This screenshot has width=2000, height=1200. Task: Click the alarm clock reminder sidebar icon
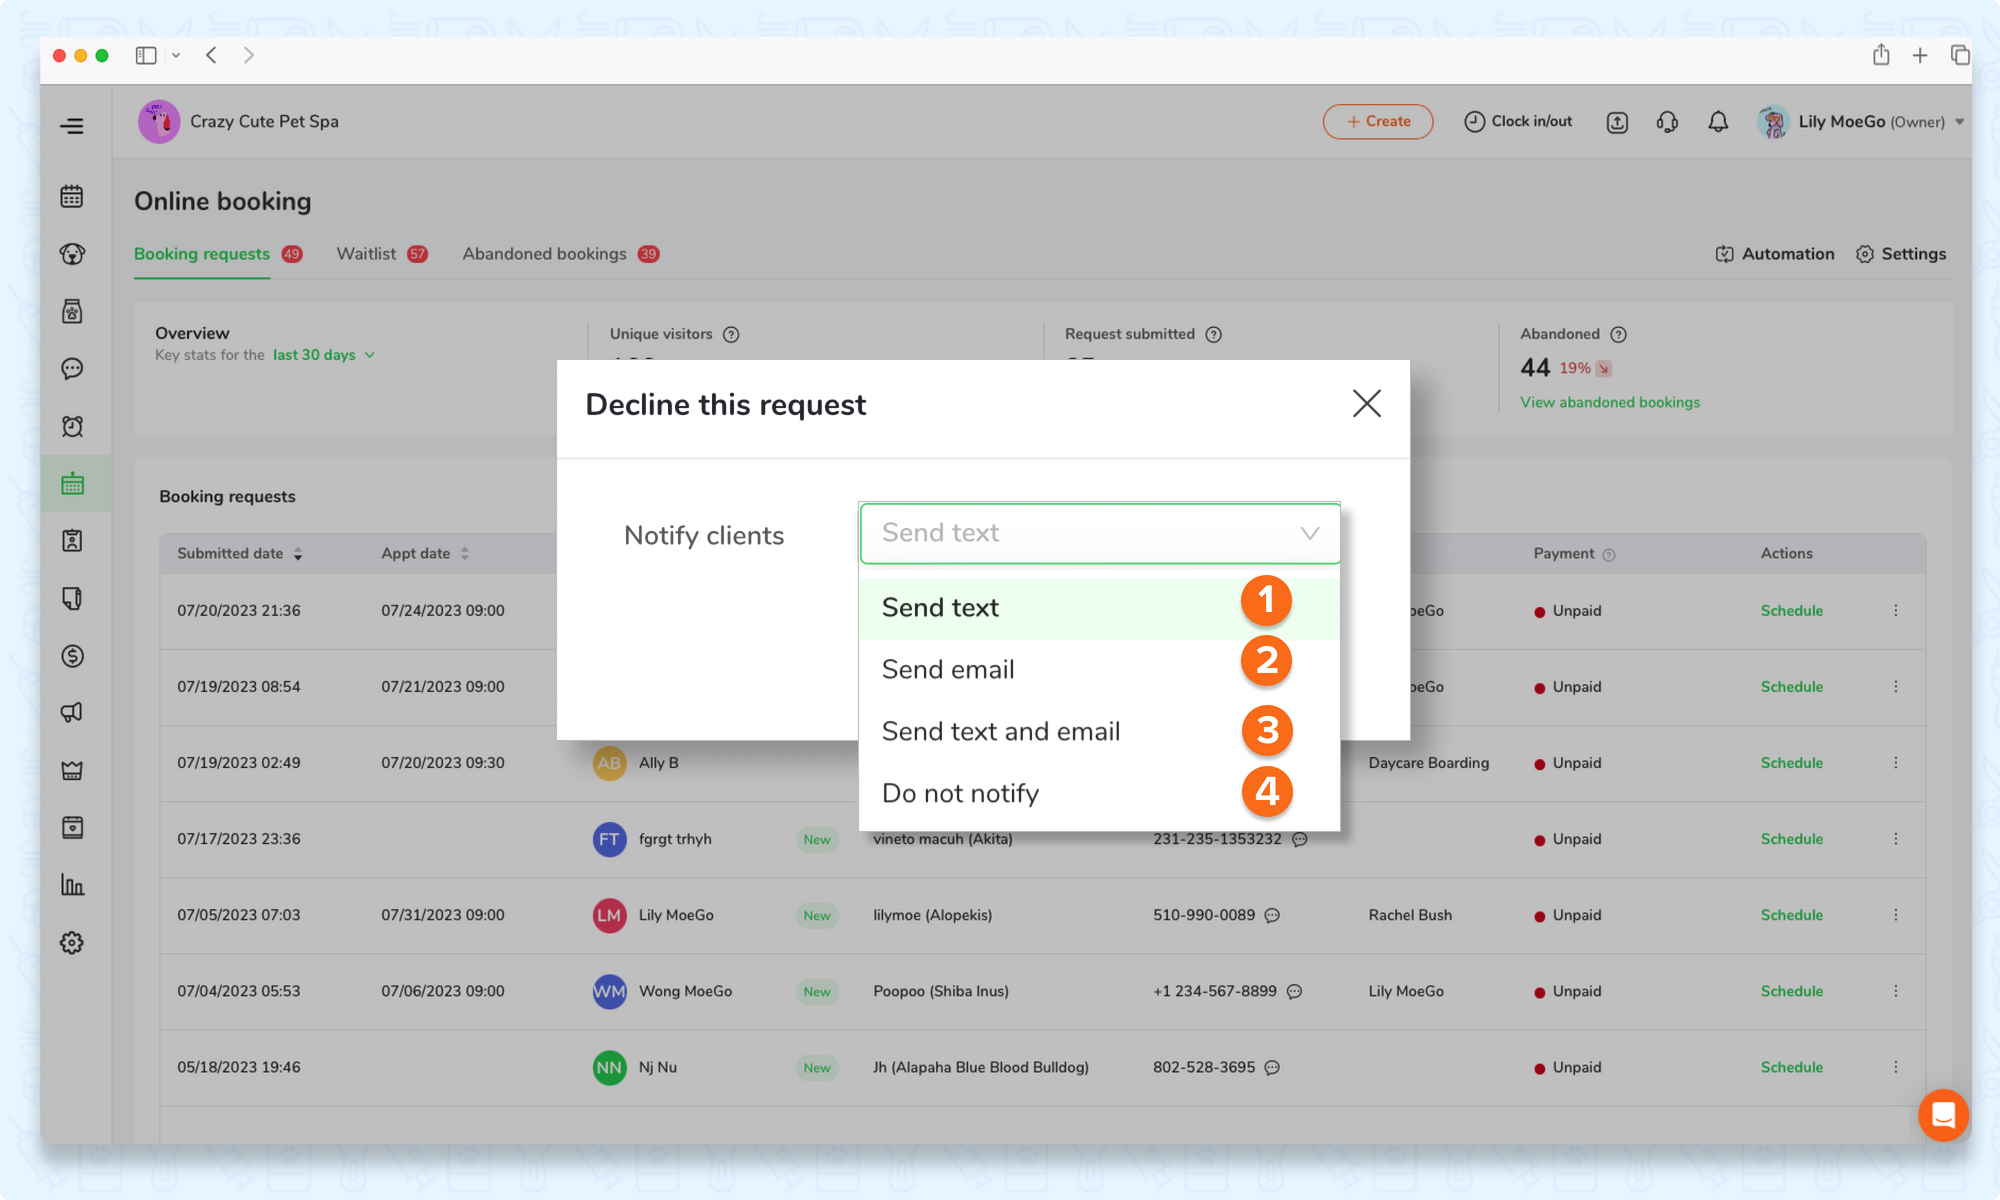point(72,427)
